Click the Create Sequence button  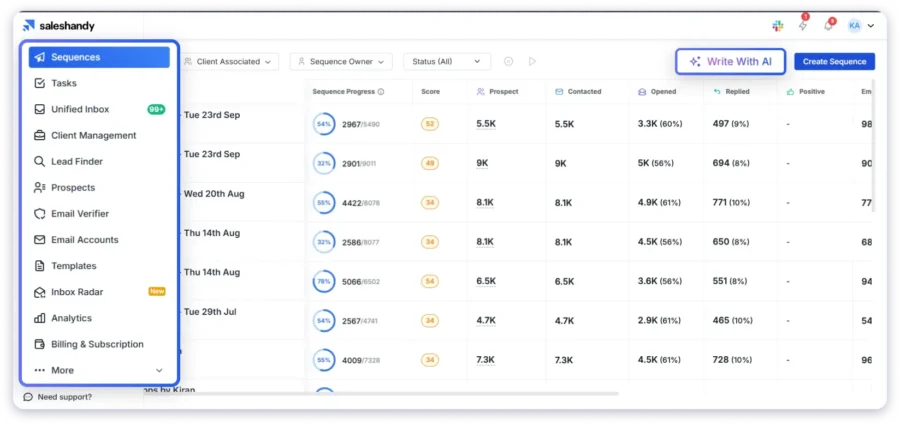tap(834, 62)
